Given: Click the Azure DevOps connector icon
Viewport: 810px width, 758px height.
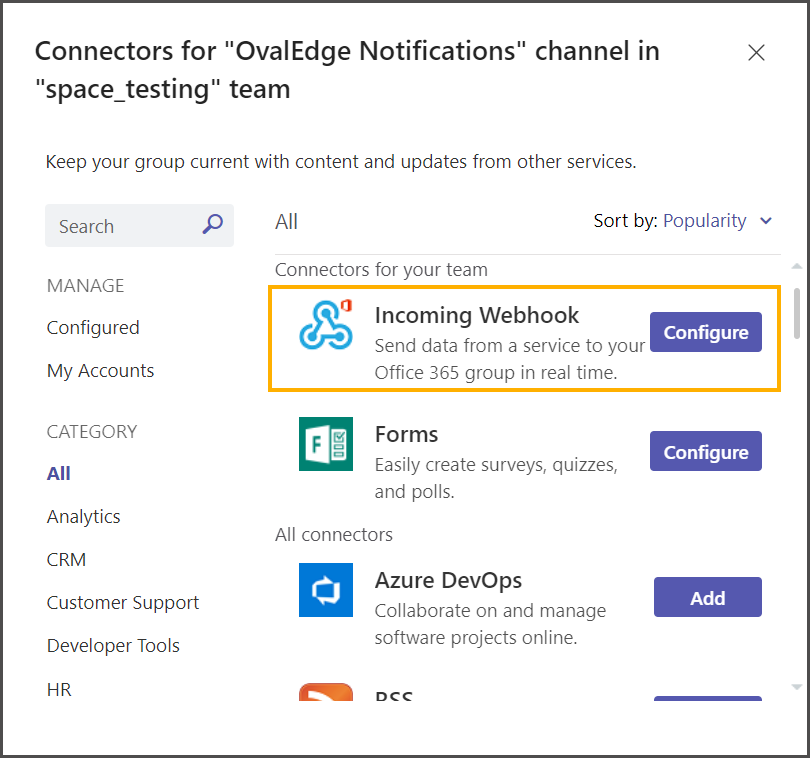Looking at the screenshot, I should tap(326, 590).
